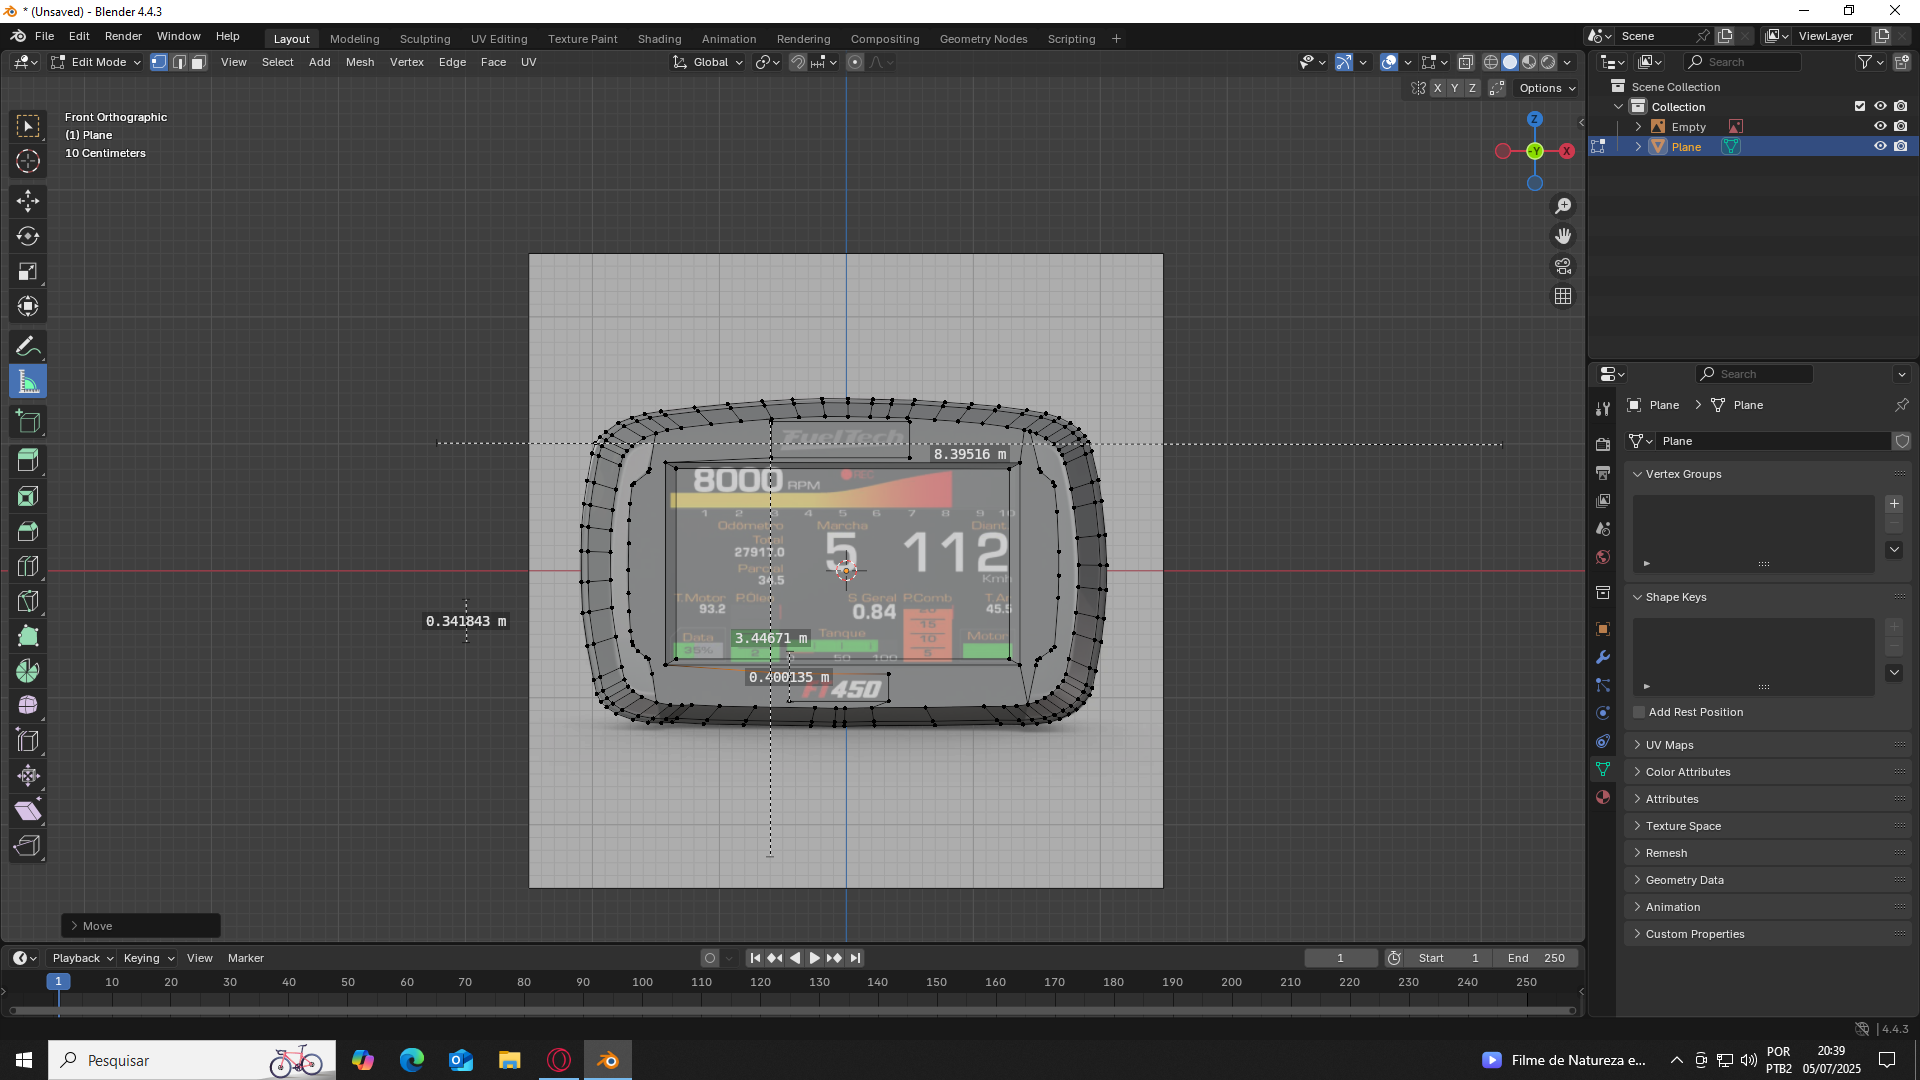Select the Loop Cut tool

28,566
